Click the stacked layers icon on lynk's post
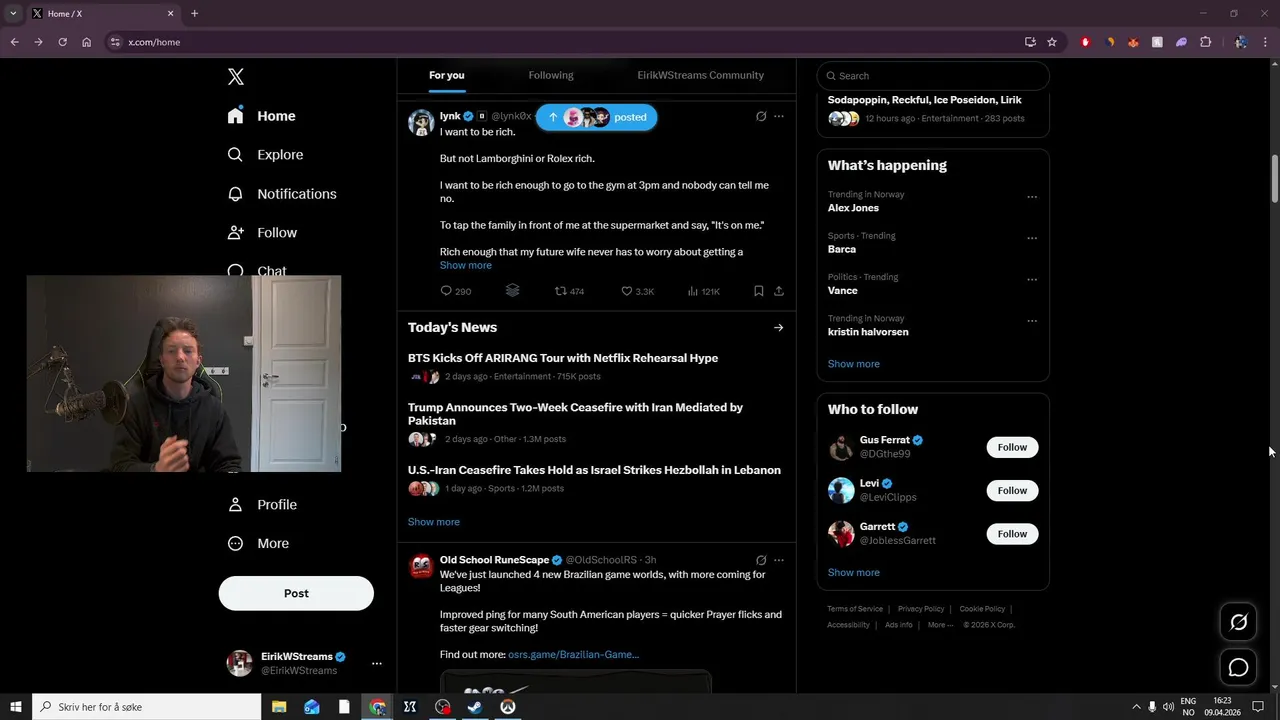1280x720 pixels. pos(512,291)
